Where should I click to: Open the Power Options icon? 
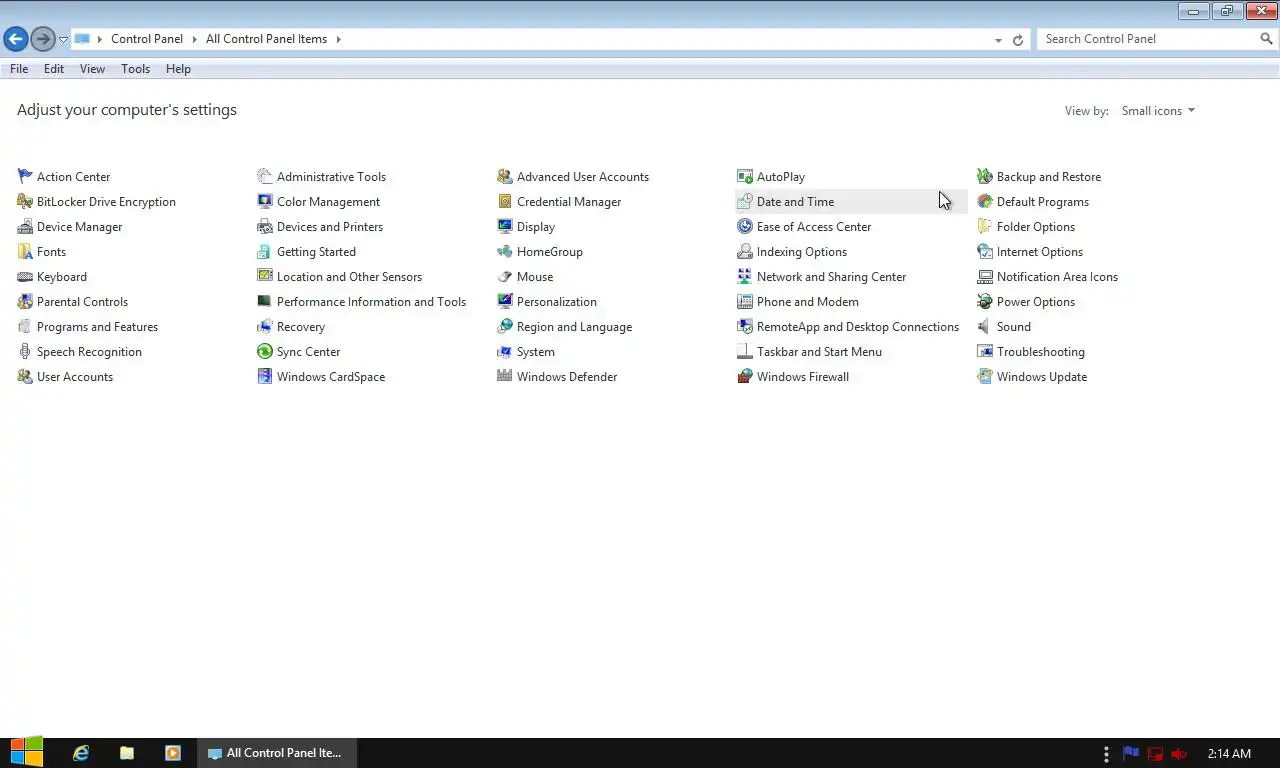point(985,302)
